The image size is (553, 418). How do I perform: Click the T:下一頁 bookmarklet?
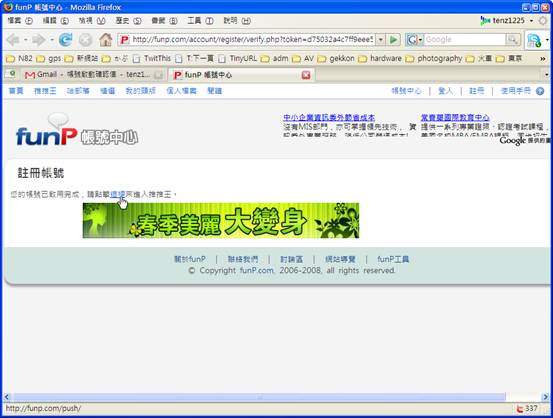pos(195,58)
